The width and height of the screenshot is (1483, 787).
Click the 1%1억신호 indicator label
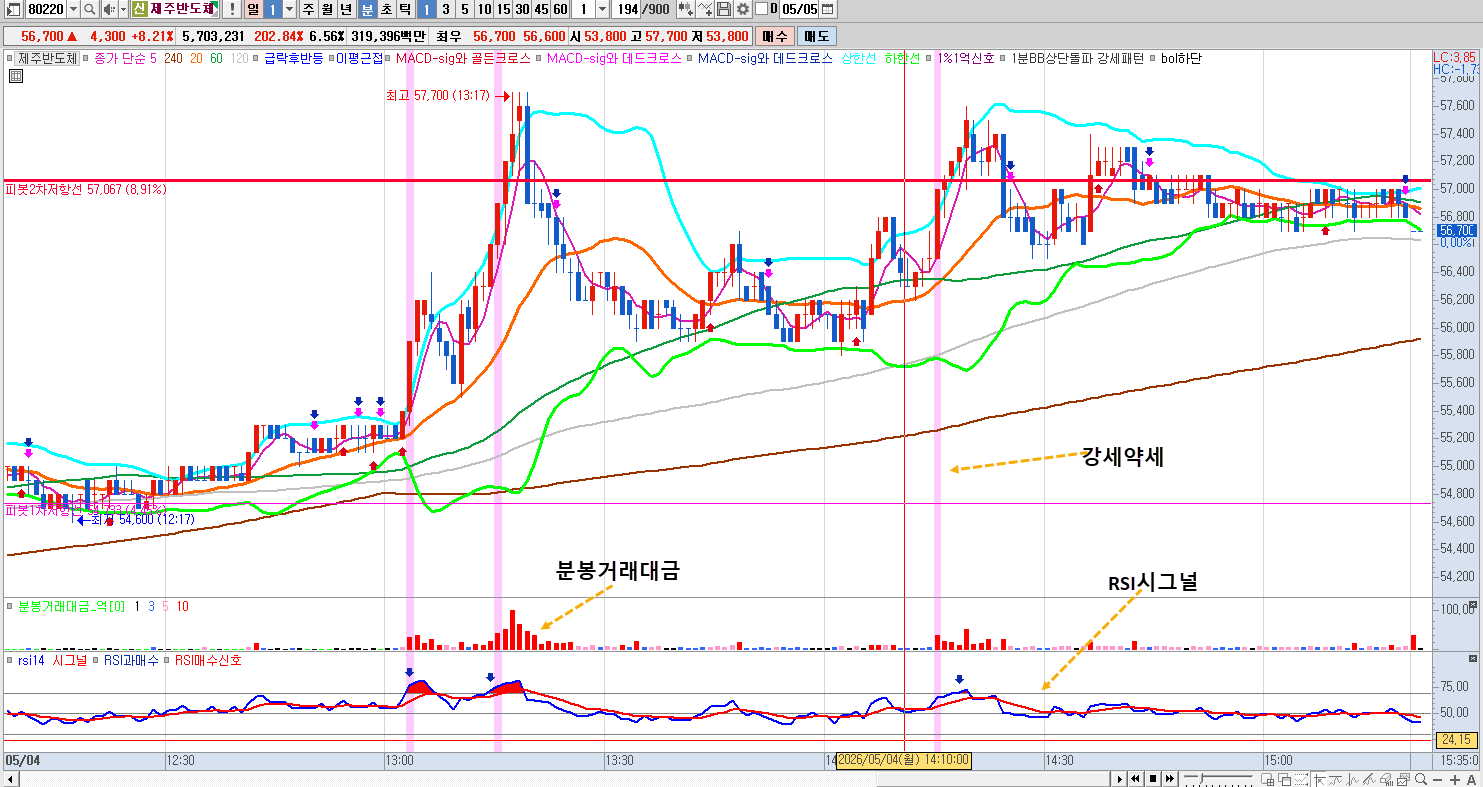click(966, 58)
